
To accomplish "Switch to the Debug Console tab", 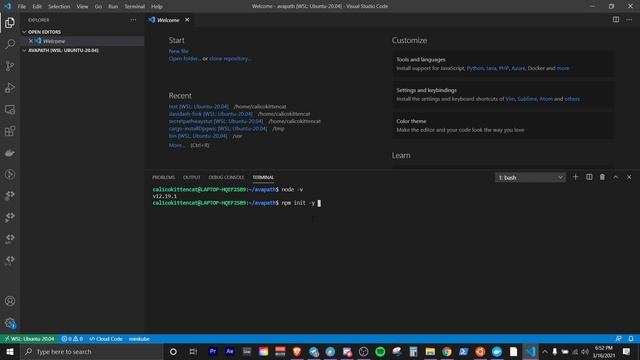I will pyautogui.click(x=226, y=177).
